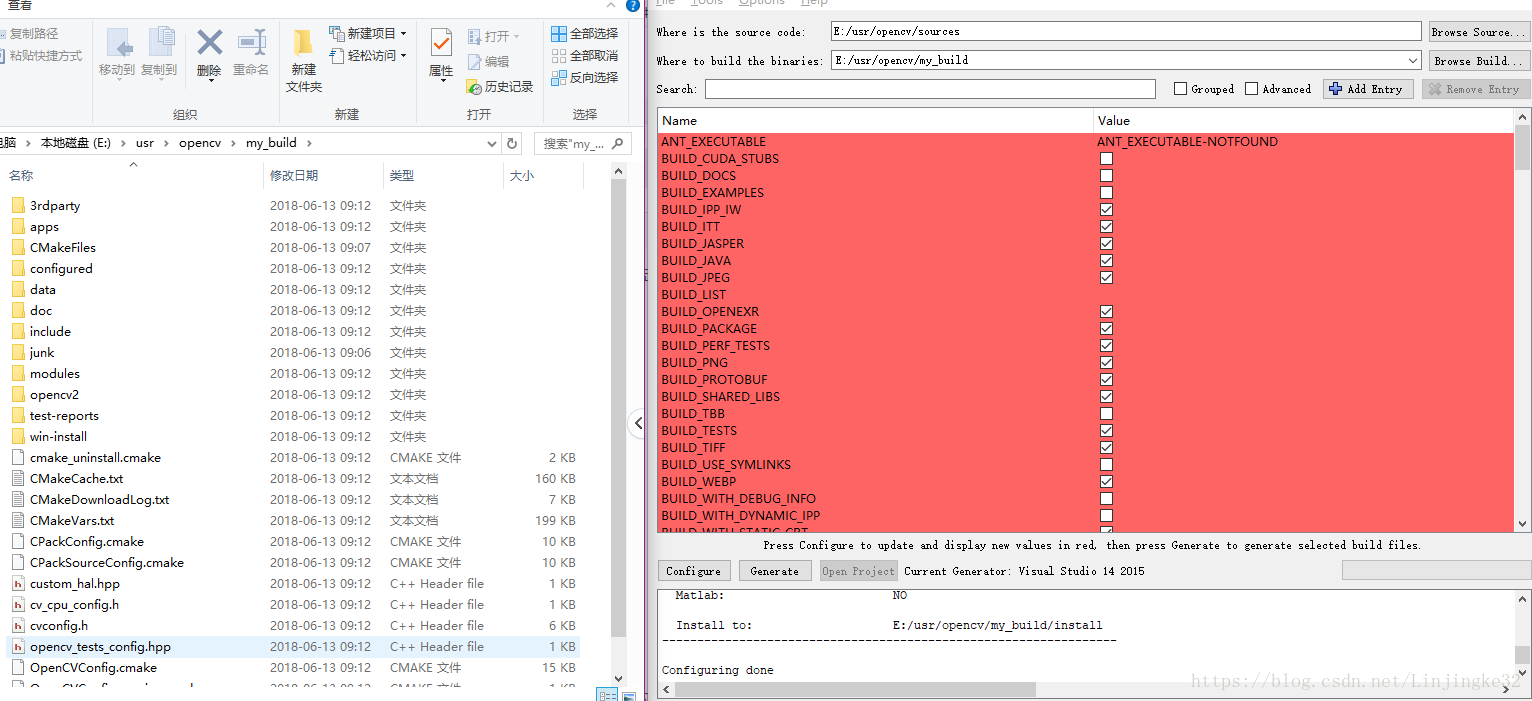Click the CMake Search input field
The height and width of the screenshot is (701, 1532).
pyautogui.click(x=930, y=89)
